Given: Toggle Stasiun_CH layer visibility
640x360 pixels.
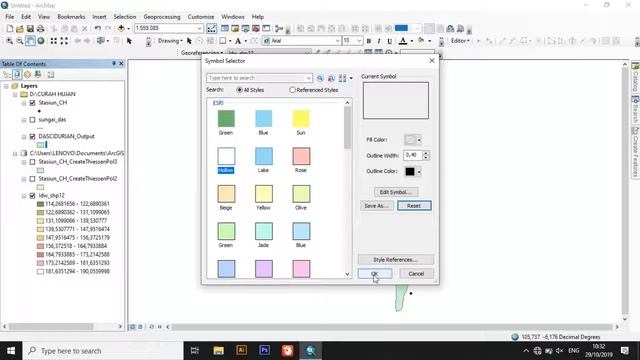Looking at the screenshot, I should click(x=33, y=103).
